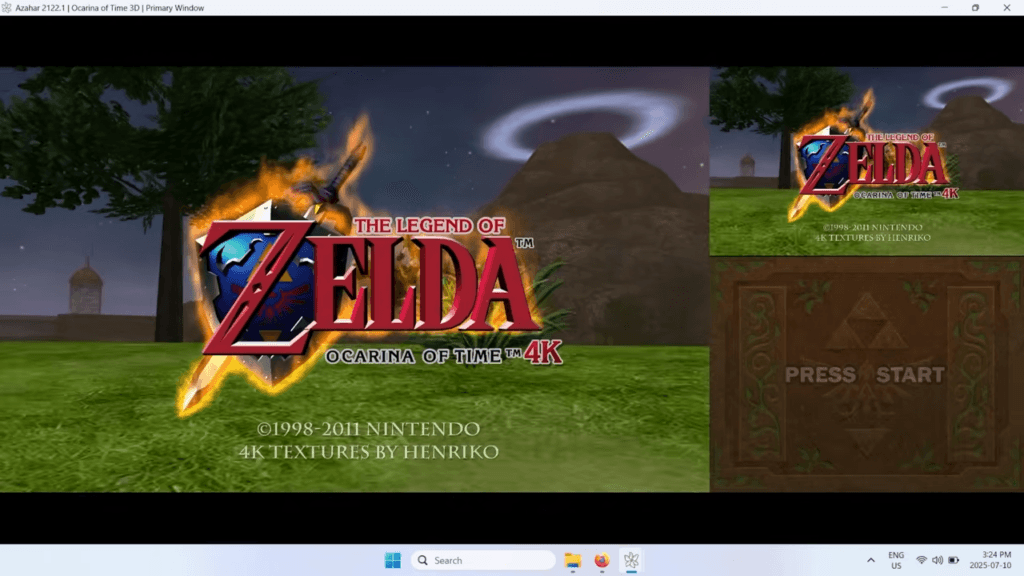Click the PRESS START prompt on bottom screen
The width and height of the screenshot is (1024, 576).
tap(865, 375)
